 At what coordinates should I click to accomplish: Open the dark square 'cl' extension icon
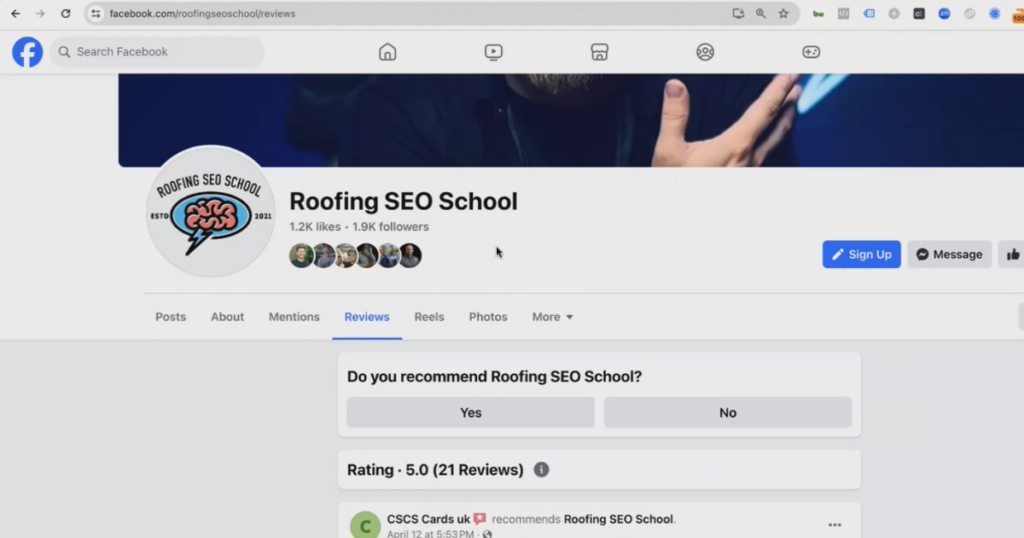point(919,14)
